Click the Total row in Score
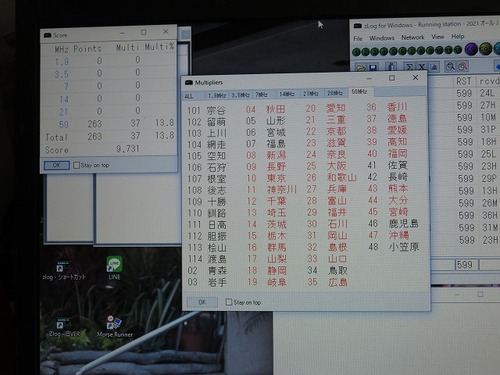Image resolution: width=500 pixels, height=375 pixels. click(109, 136)
